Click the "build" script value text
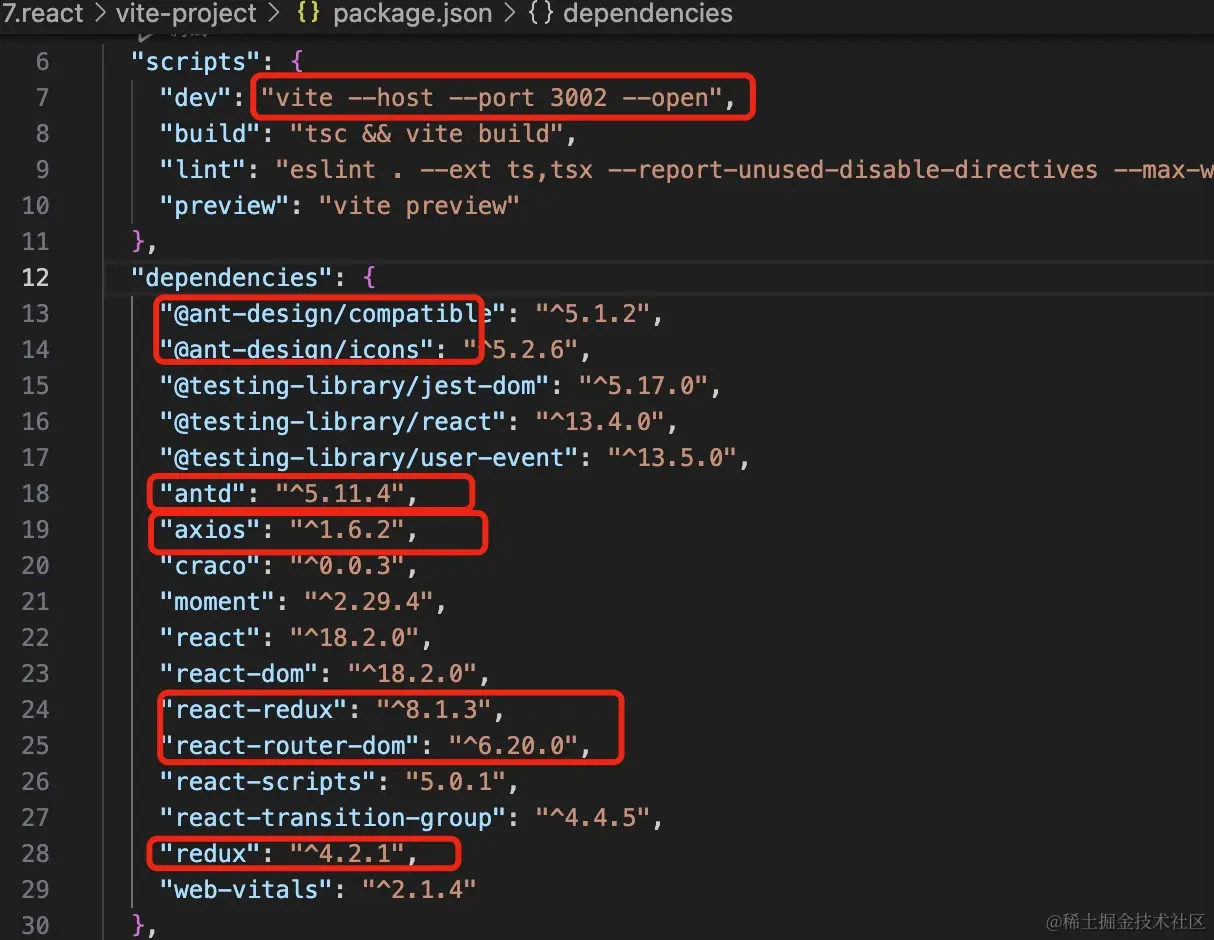 pos(433,133)
